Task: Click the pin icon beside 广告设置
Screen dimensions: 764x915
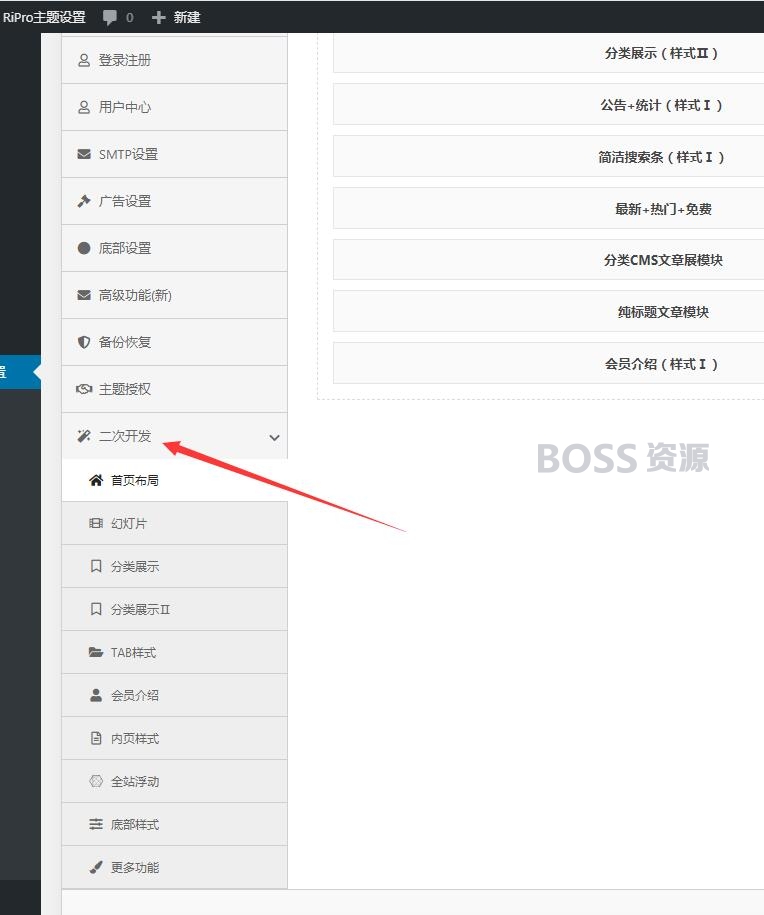Action: (84, 201)
